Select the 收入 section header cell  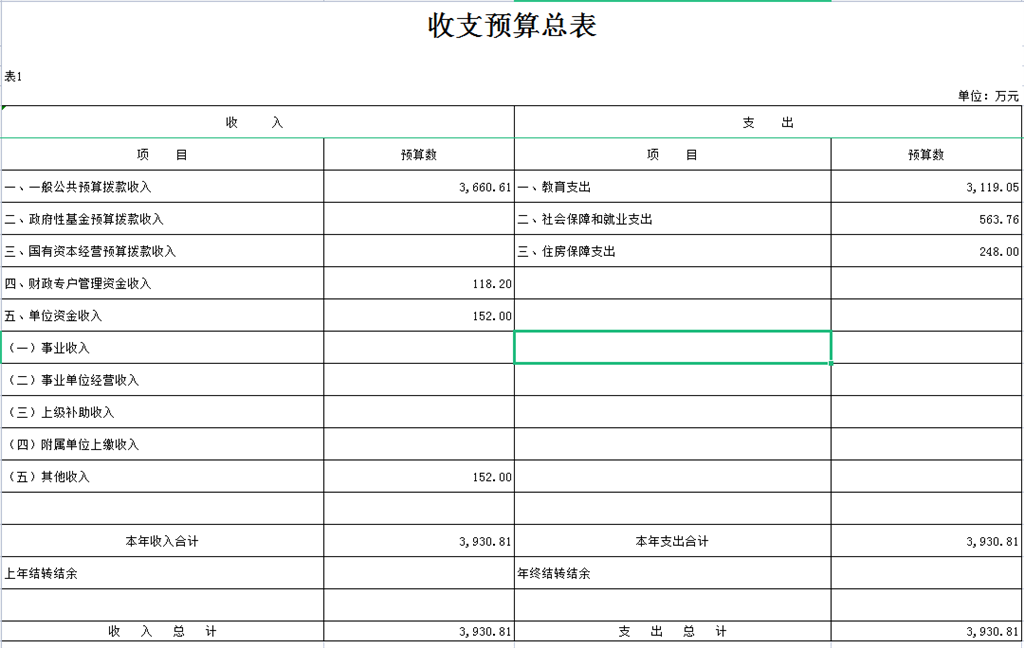click(x=257, y=122)
